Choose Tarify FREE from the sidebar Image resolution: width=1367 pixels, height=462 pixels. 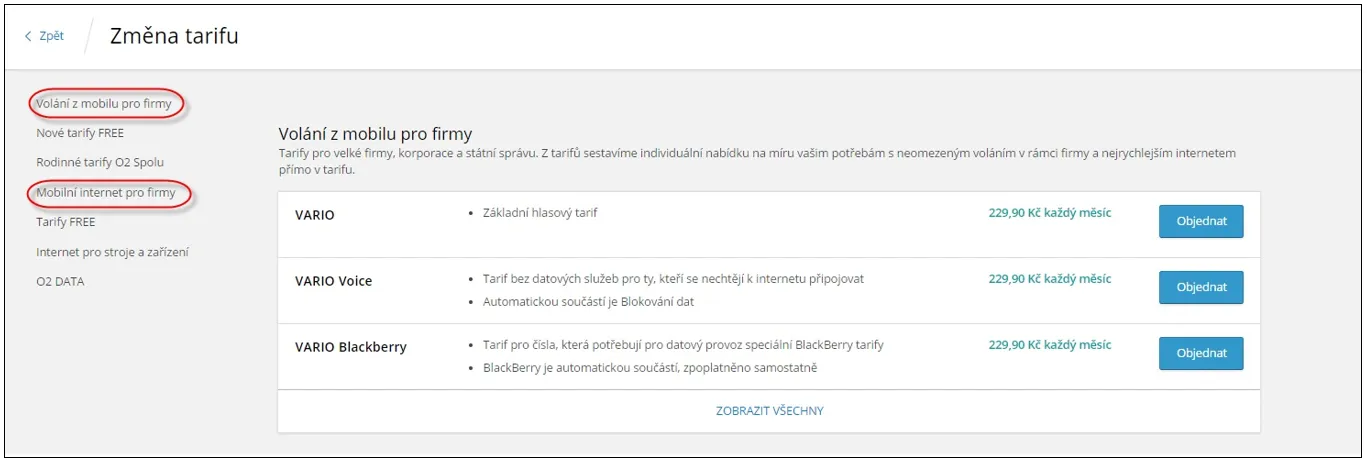66,222
